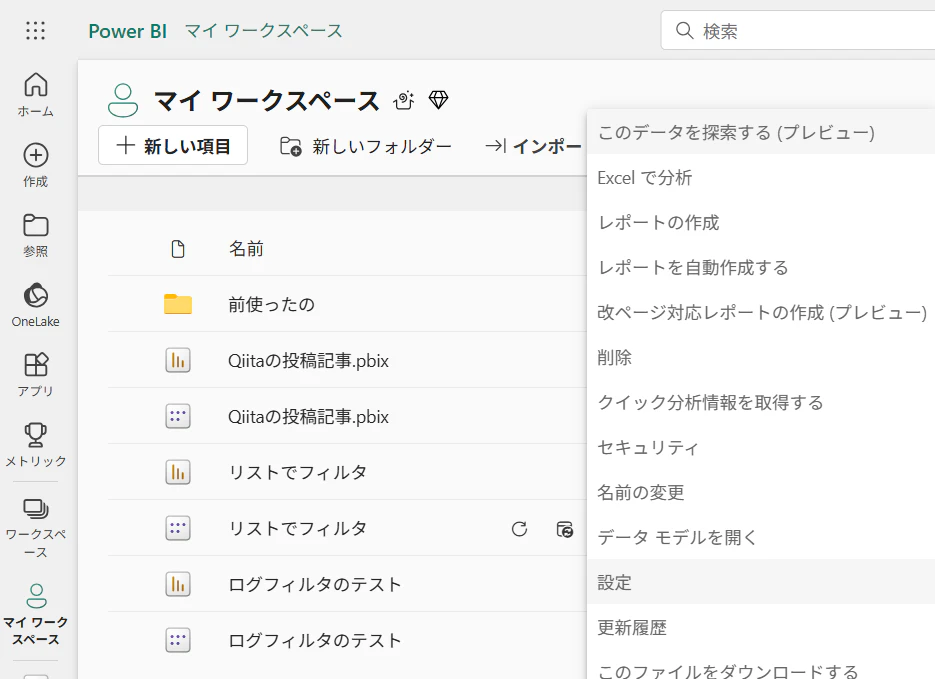Open メトリック in the sidebar
The width and height of the screenshot is (935, 679).
click(x=35, y=444)
